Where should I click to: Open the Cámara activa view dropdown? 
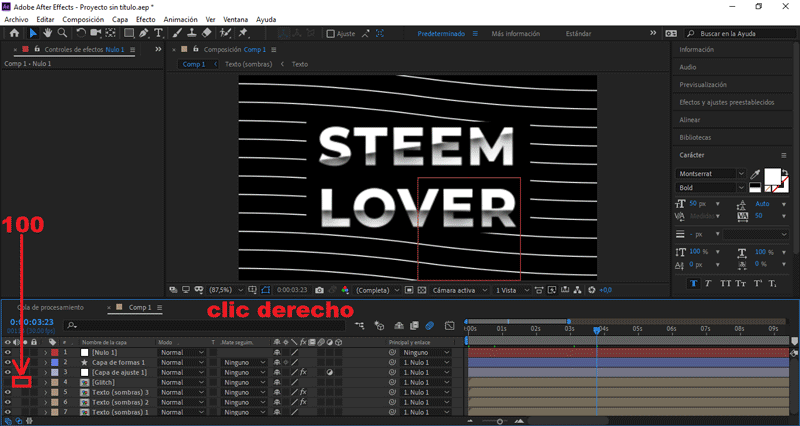[x=459, y=290]
